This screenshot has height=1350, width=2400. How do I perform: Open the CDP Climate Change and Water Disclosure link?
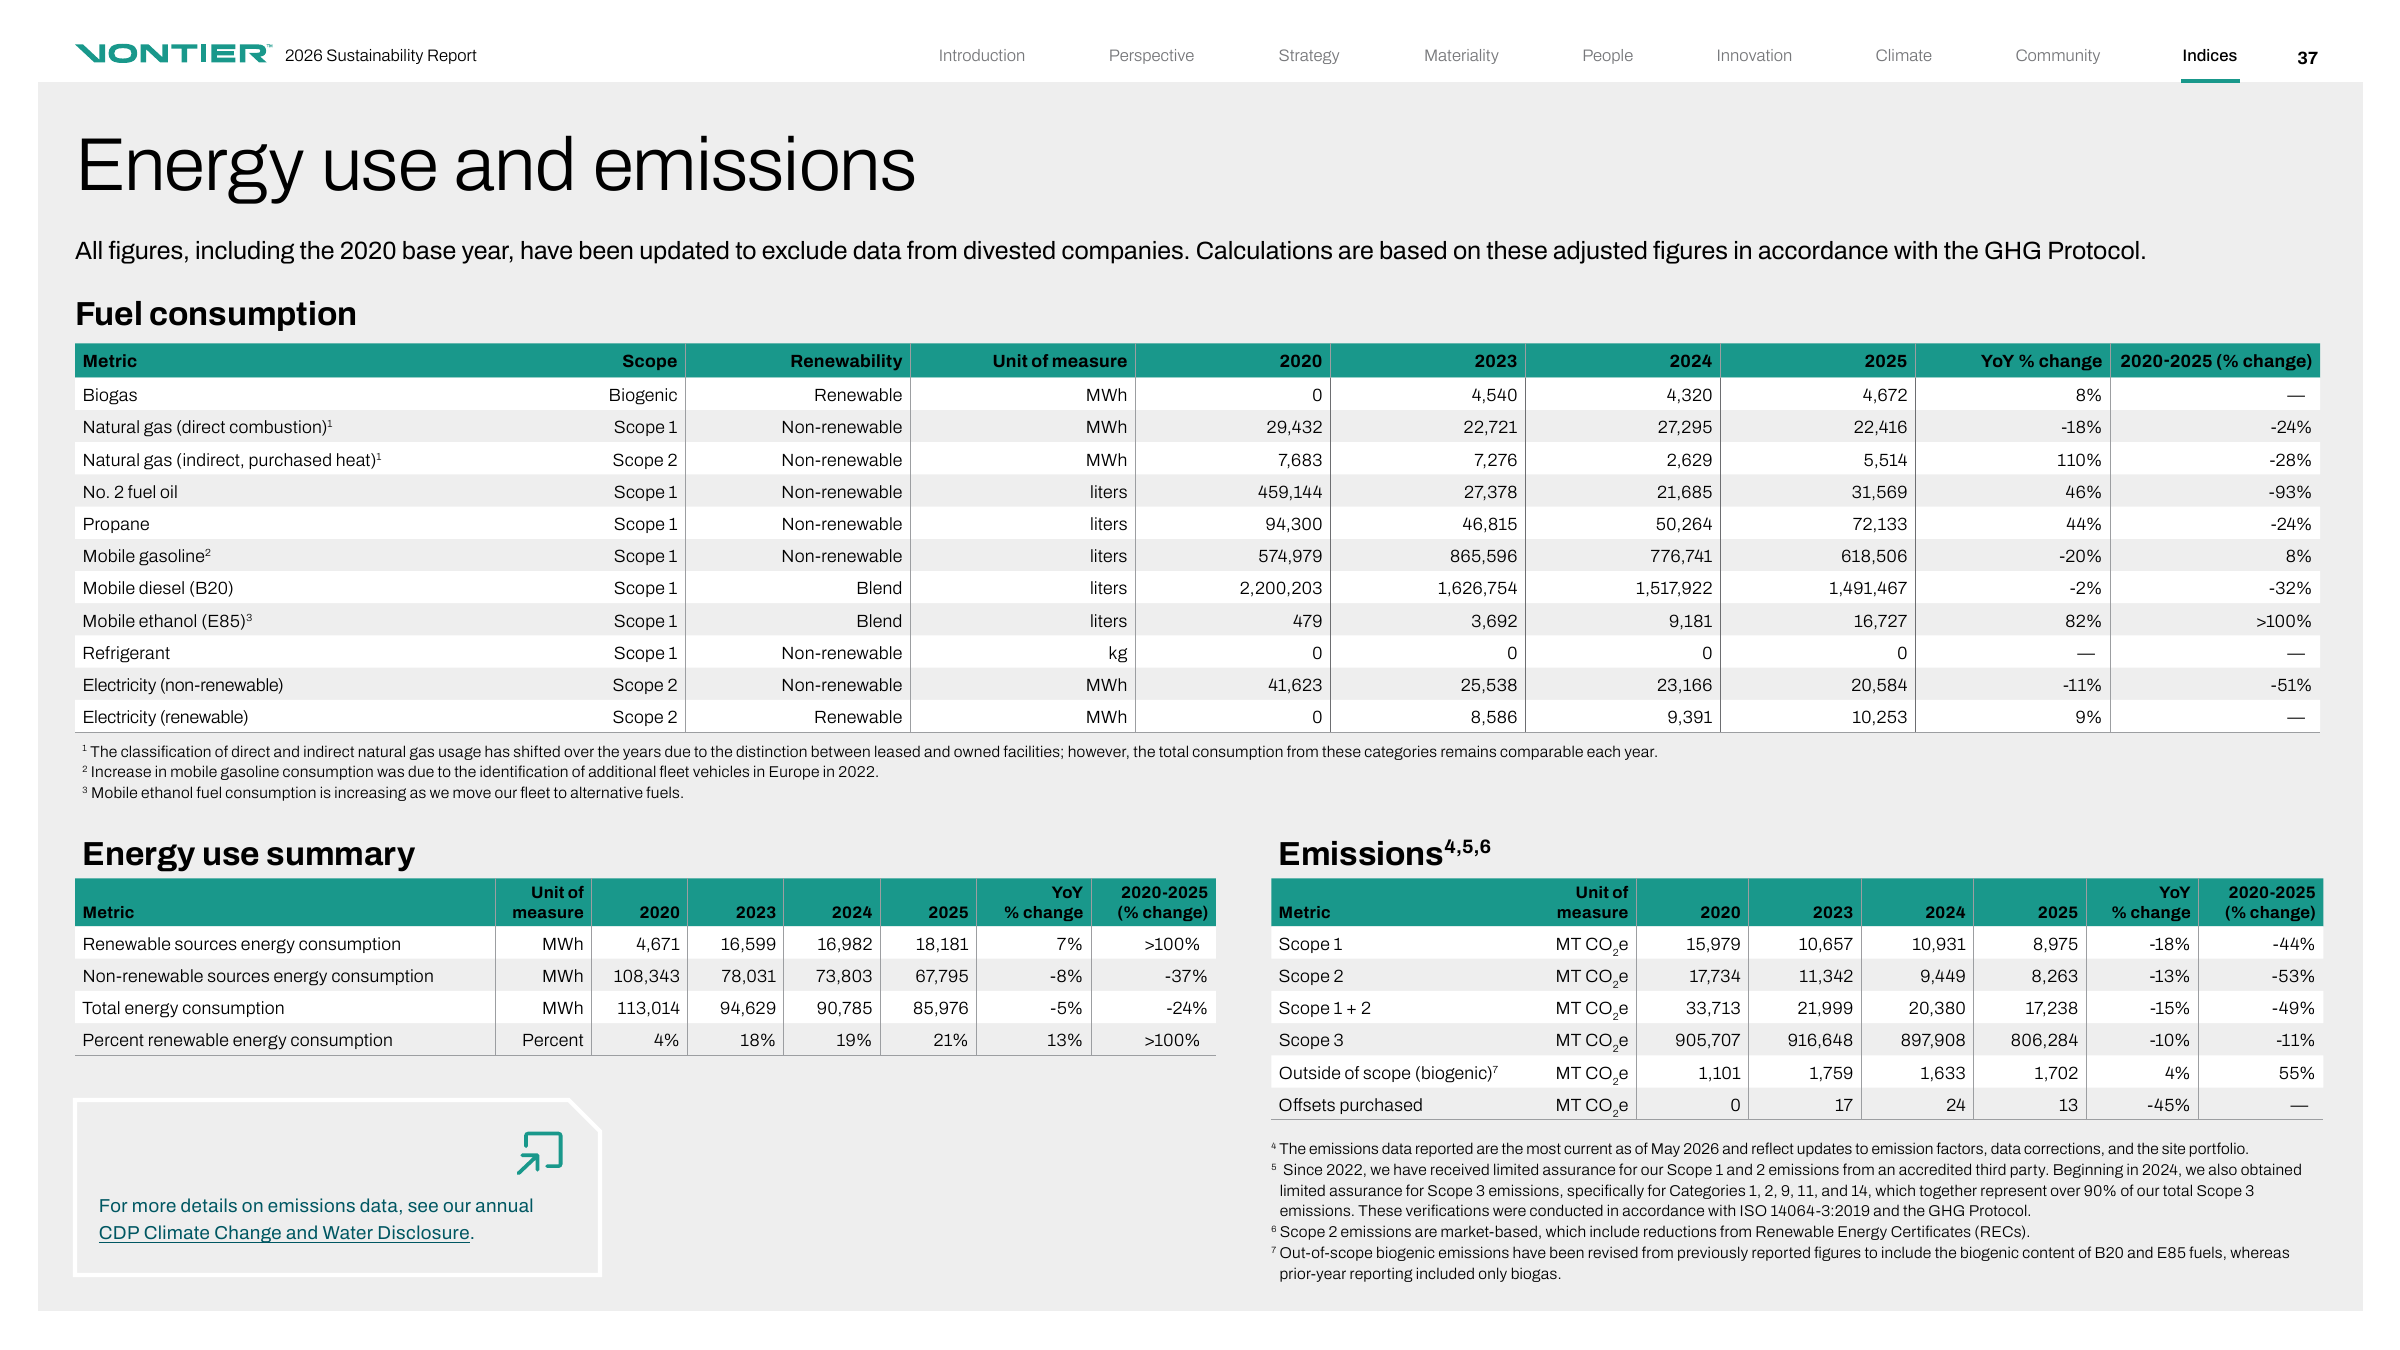coord(284,1233)
